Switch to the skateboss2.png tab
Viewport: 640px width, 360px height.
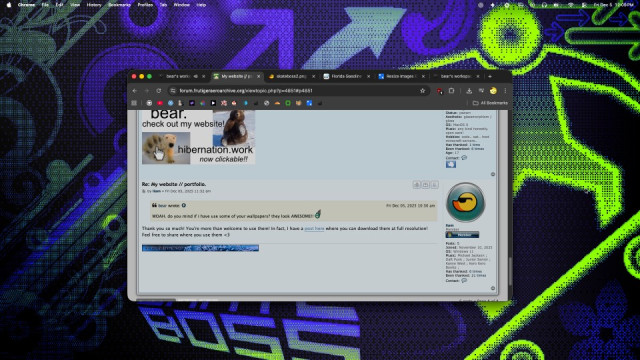(291, 76)
